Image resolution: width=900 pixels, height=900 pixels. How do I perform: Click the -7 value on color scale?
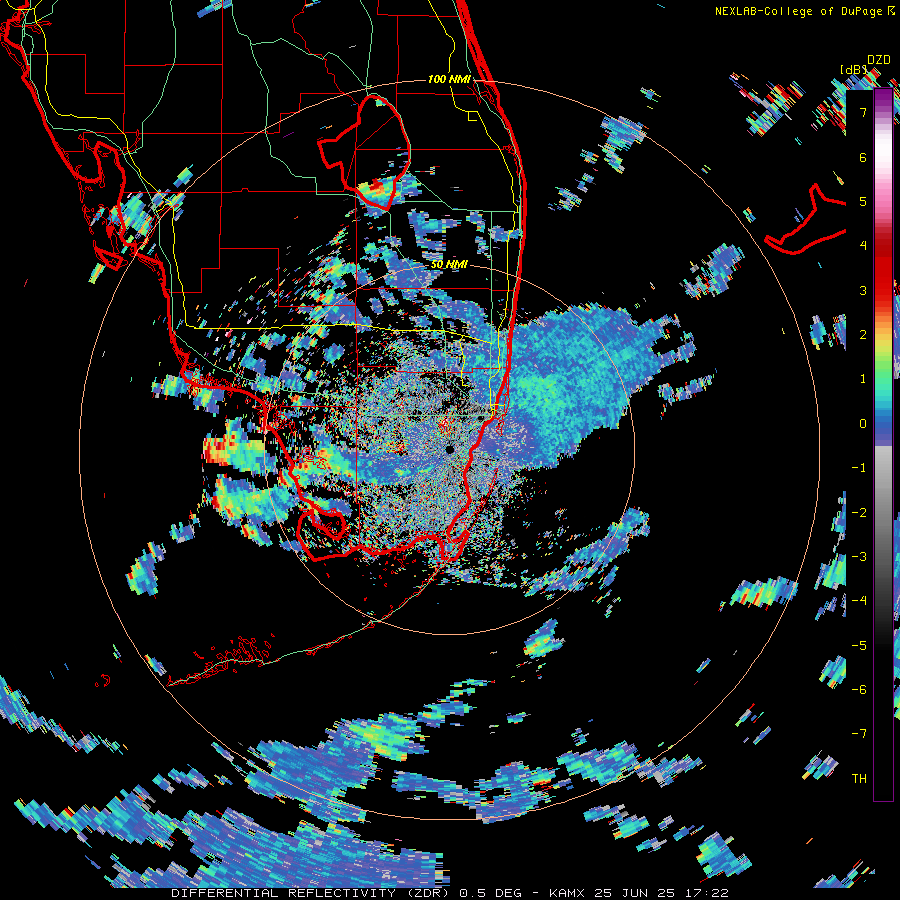coord(859,734)
